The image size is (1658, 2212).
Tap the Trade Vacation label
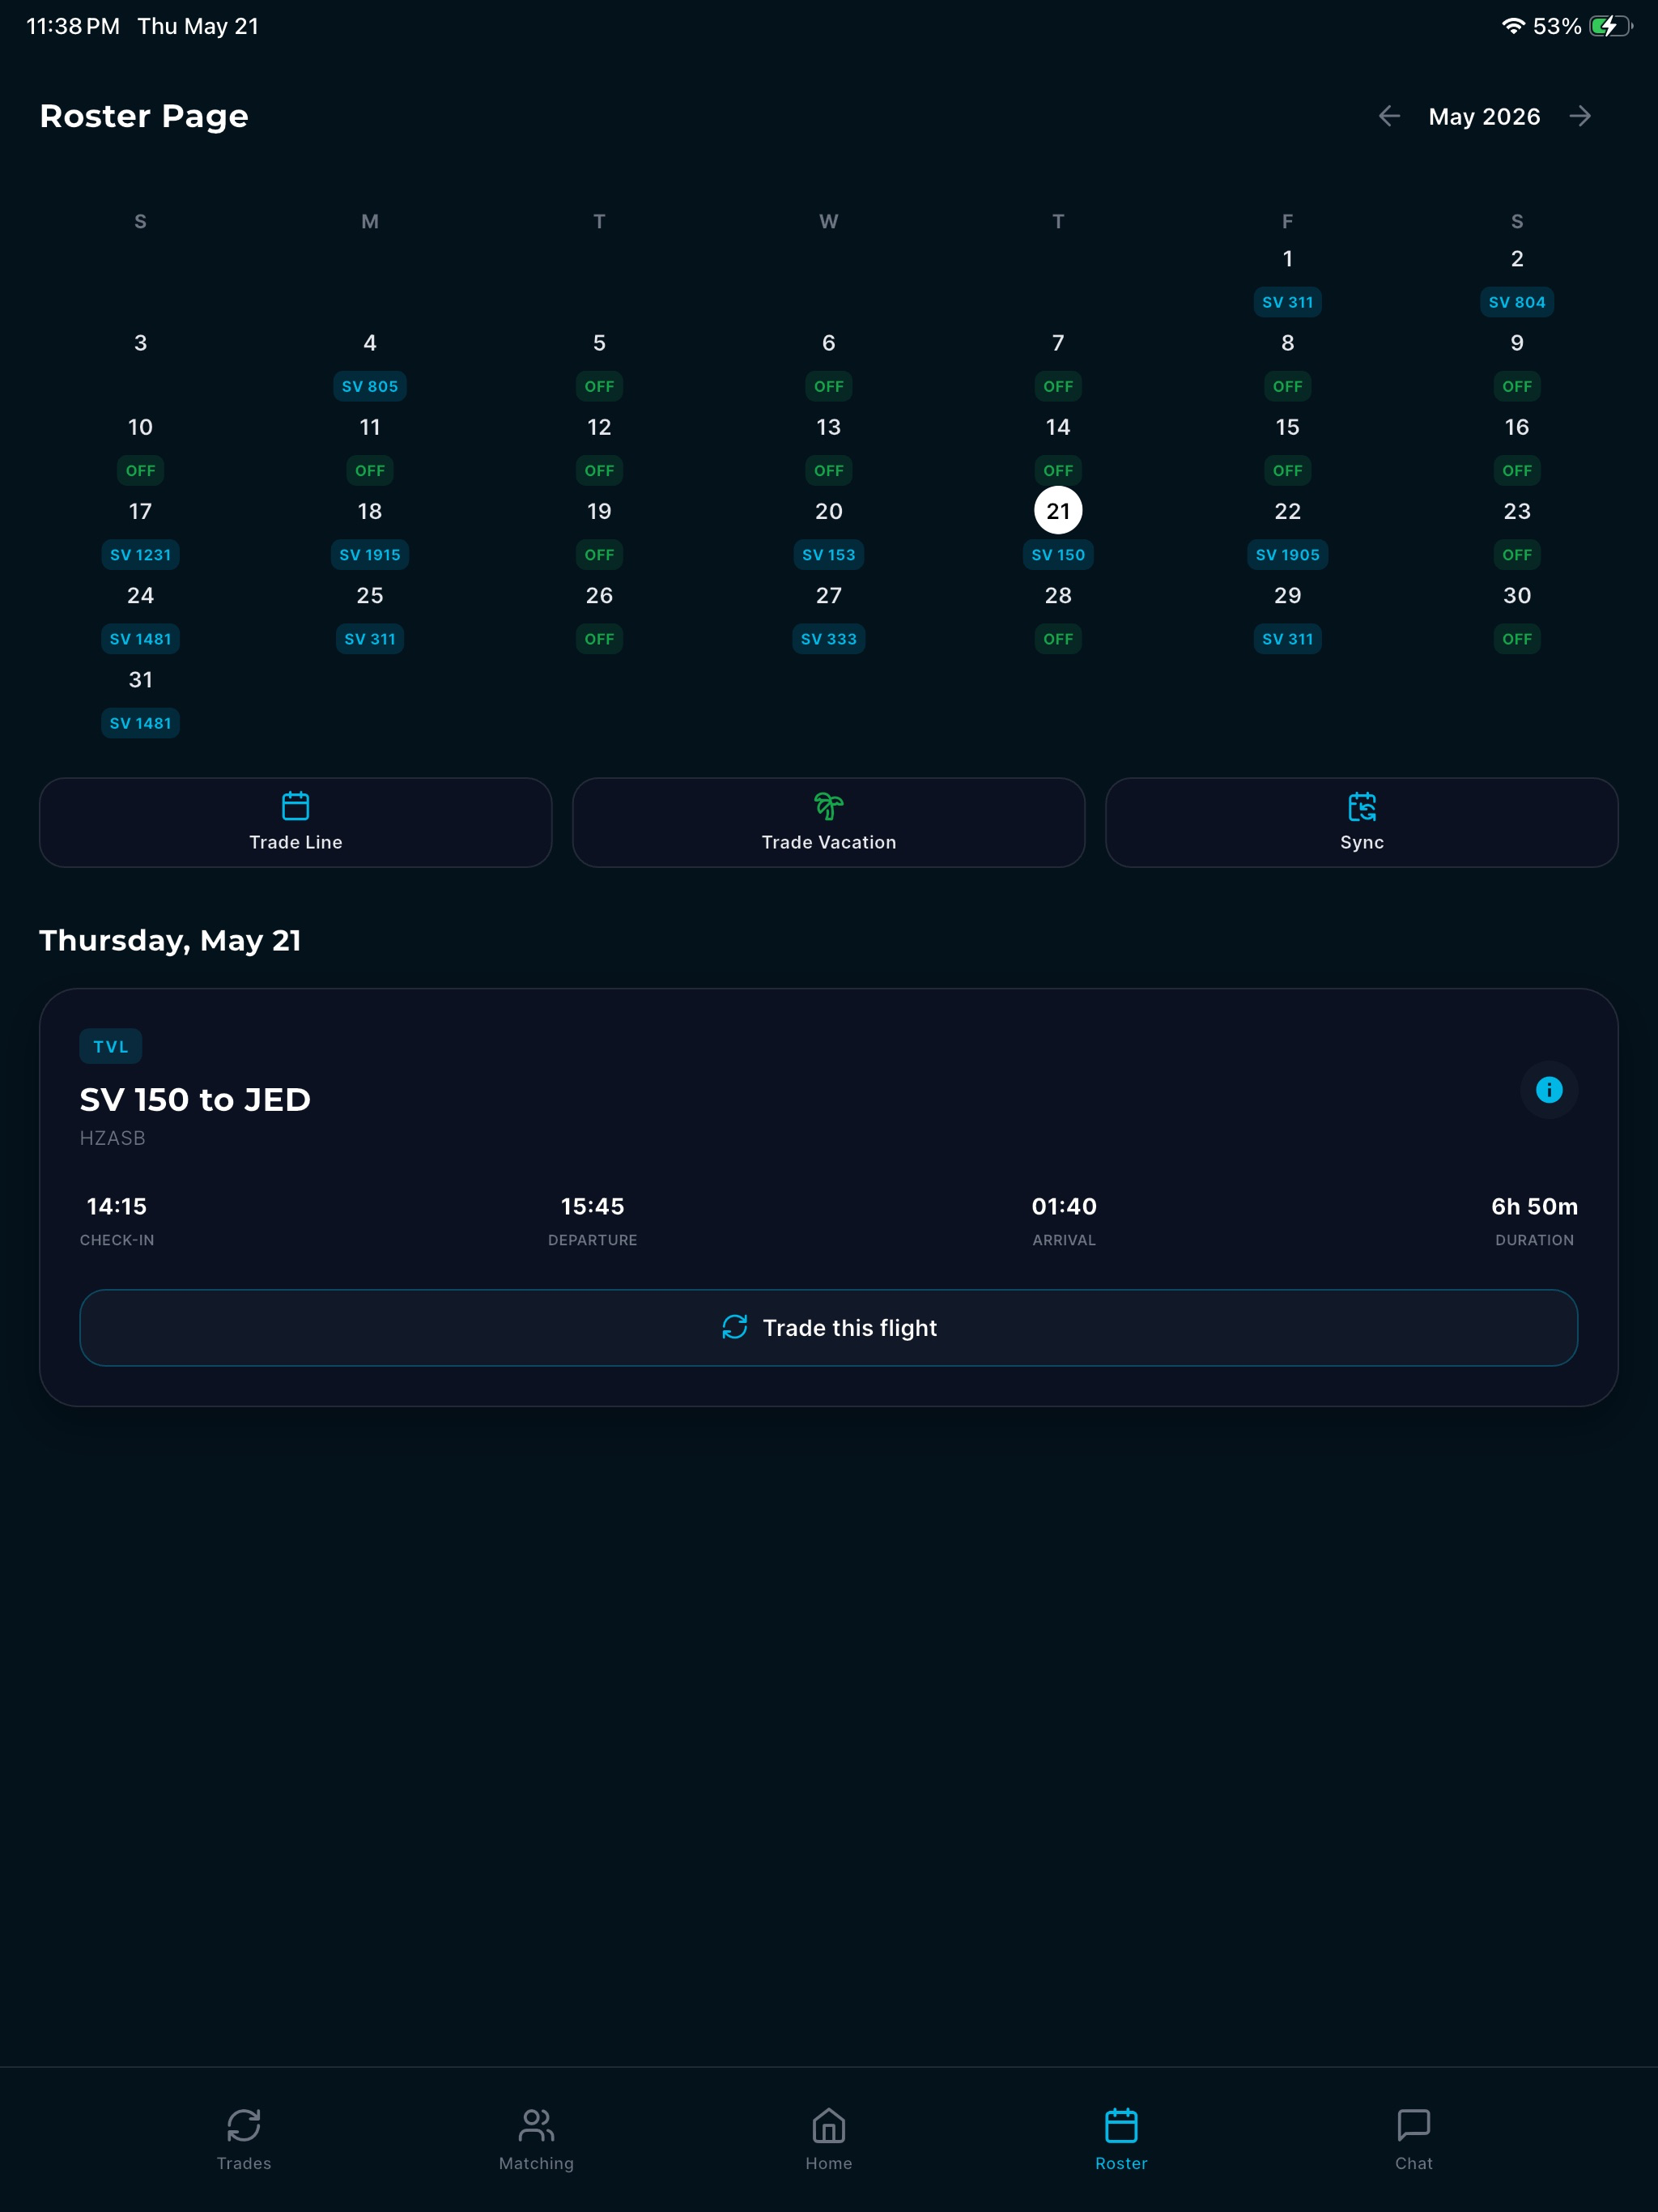click(829, 842)
